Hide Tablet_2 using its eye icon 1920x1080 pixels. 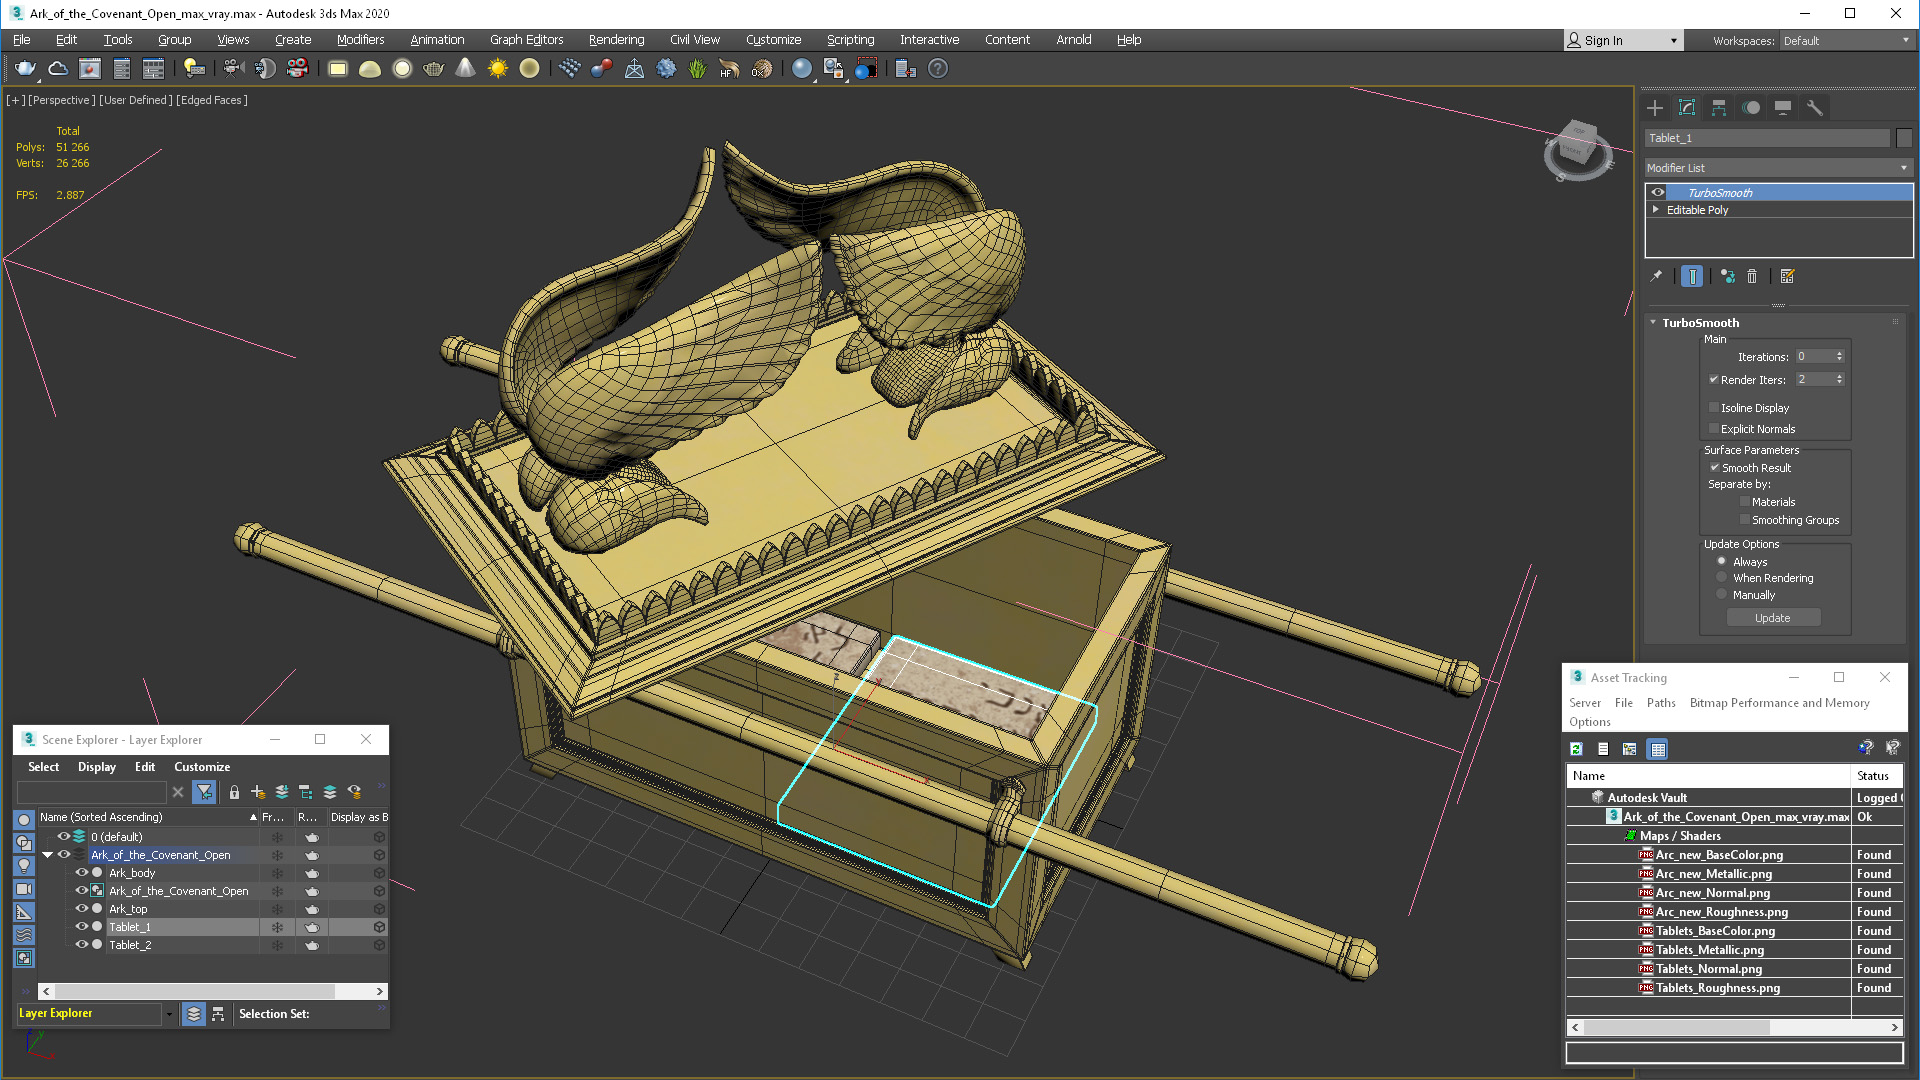(x=82, y=945)
